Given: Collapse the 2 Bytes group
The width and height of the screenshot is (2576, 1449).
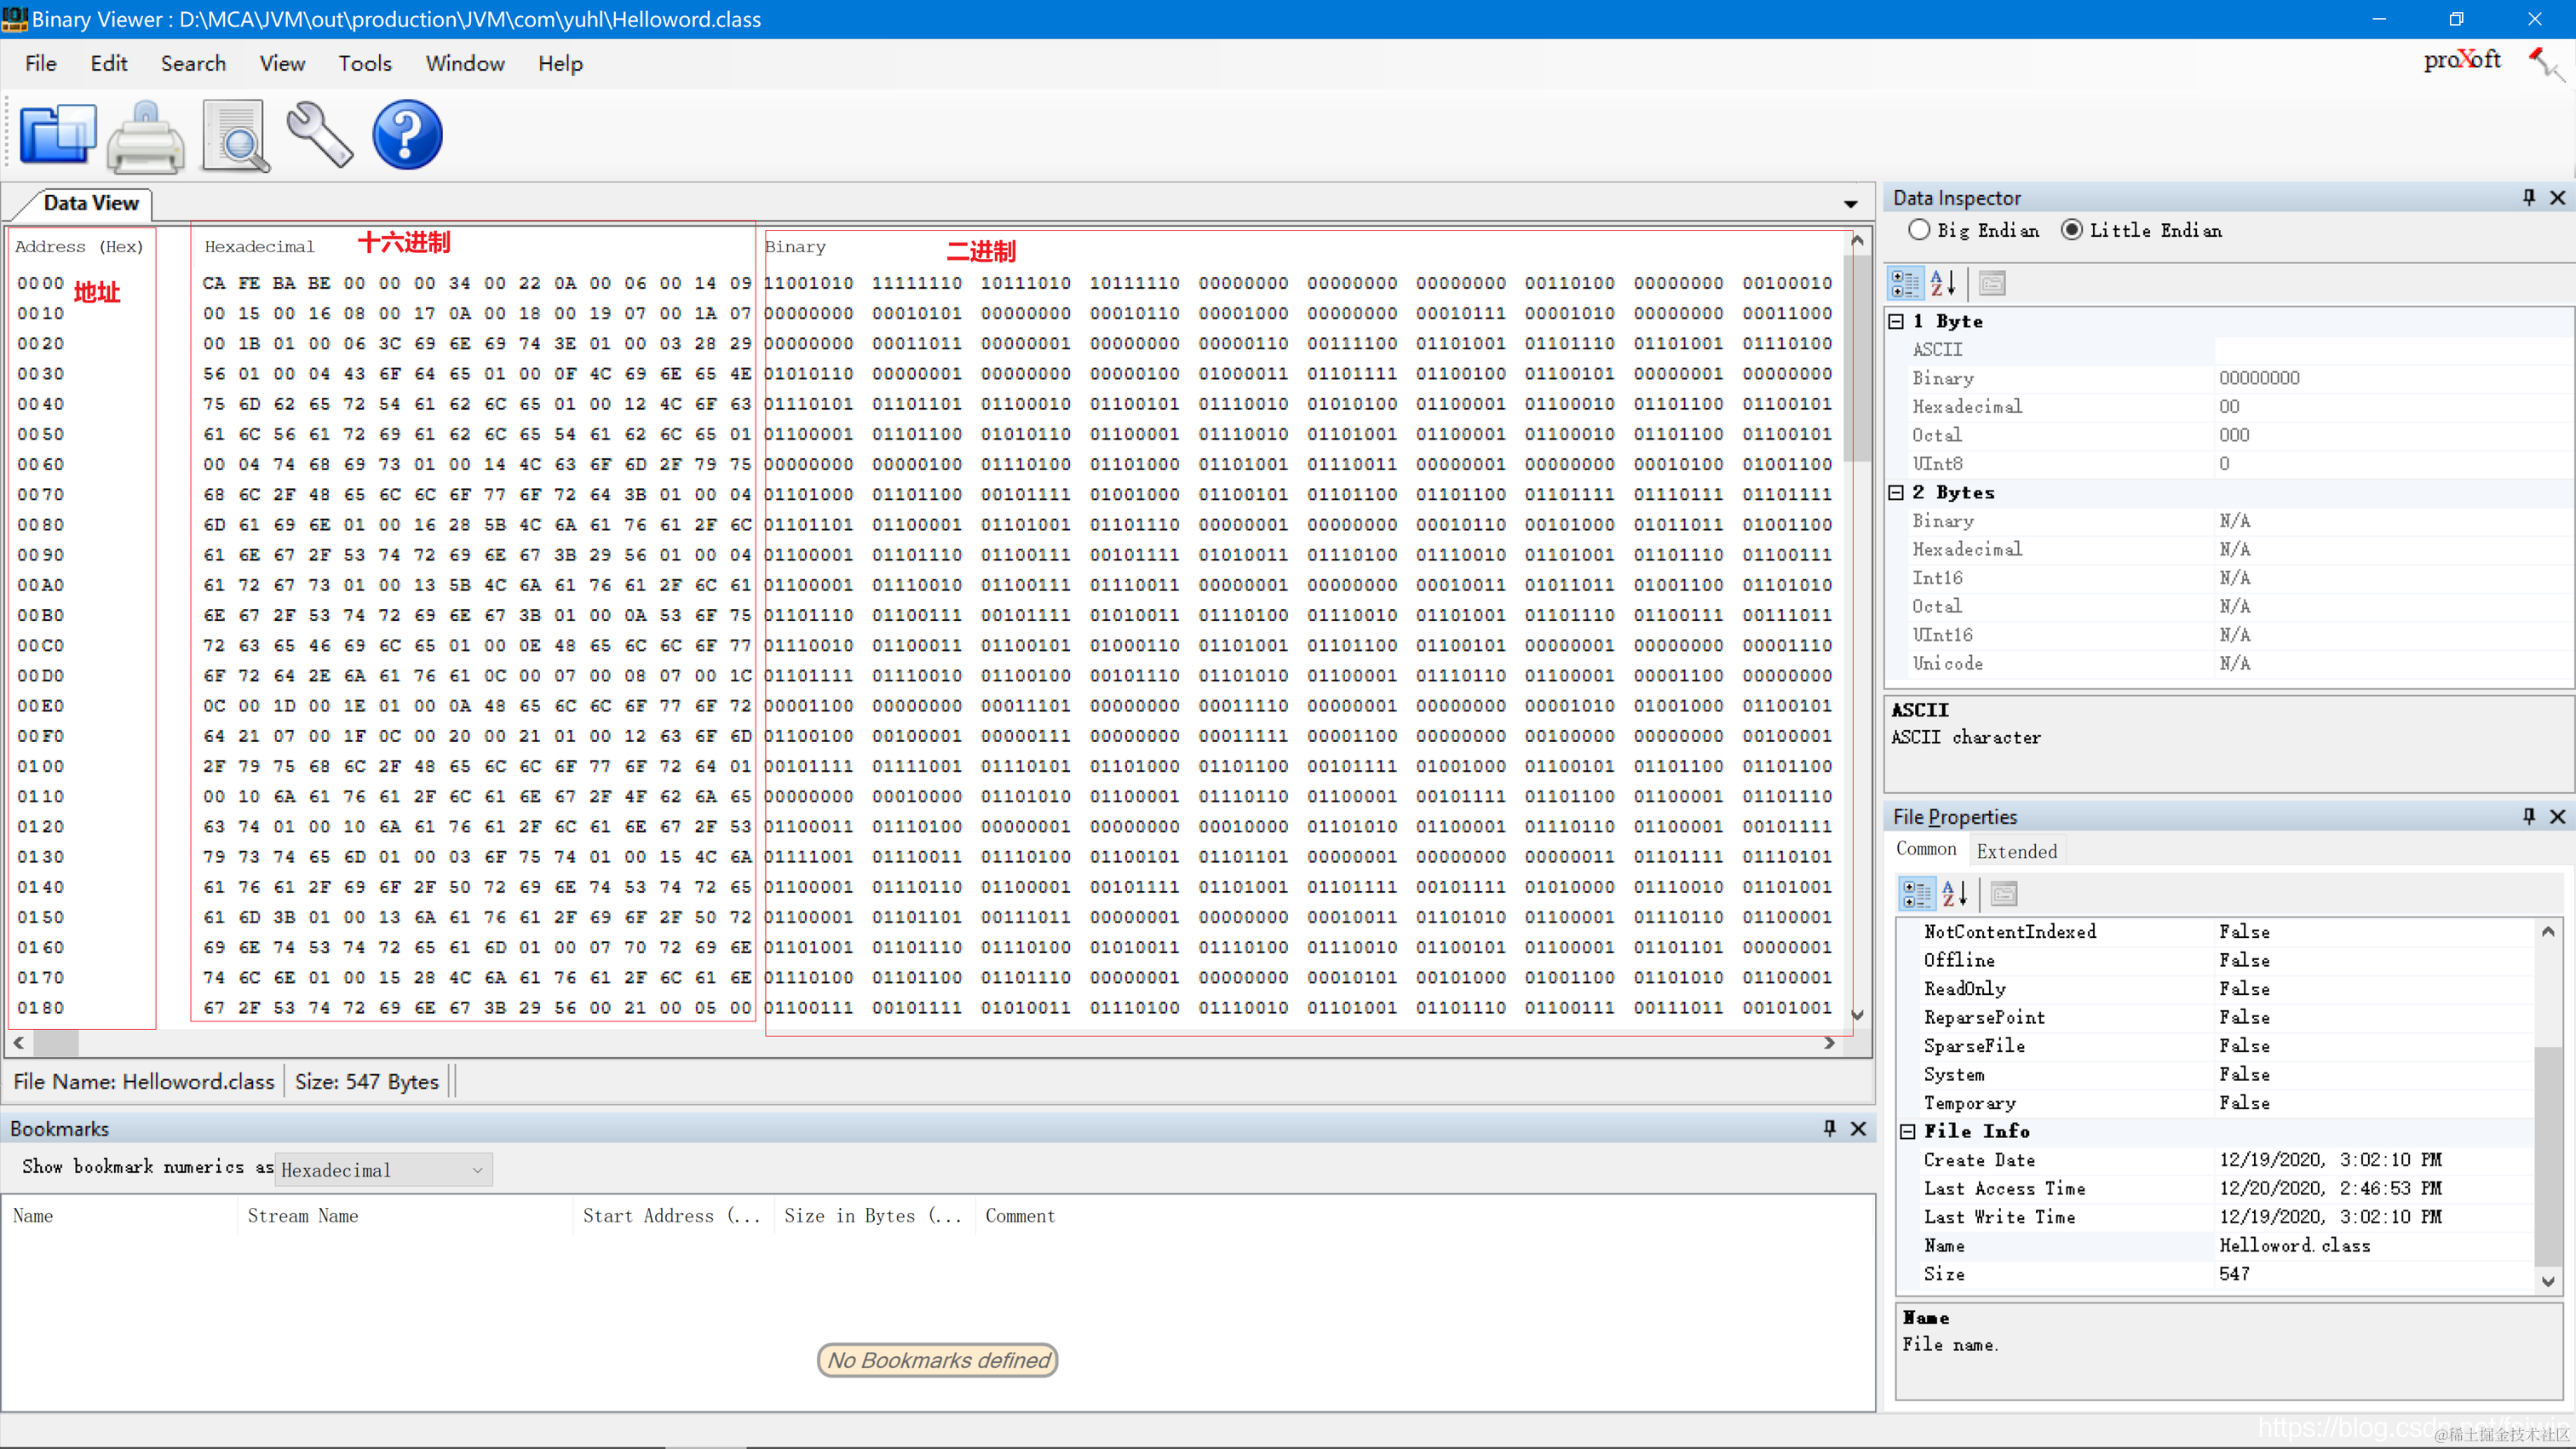Looking at the screenshot, I should tap(1896, 492).
